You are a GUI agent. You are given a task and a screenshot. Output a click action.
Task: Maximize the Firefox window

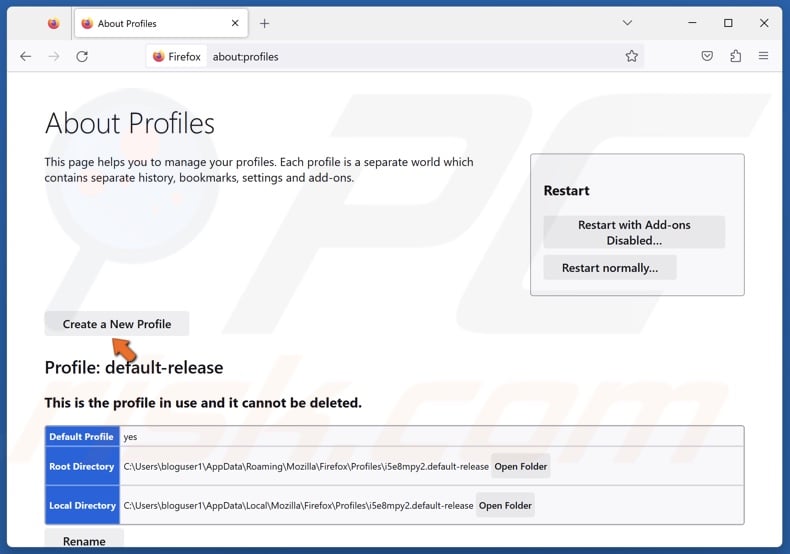point(728,23)
